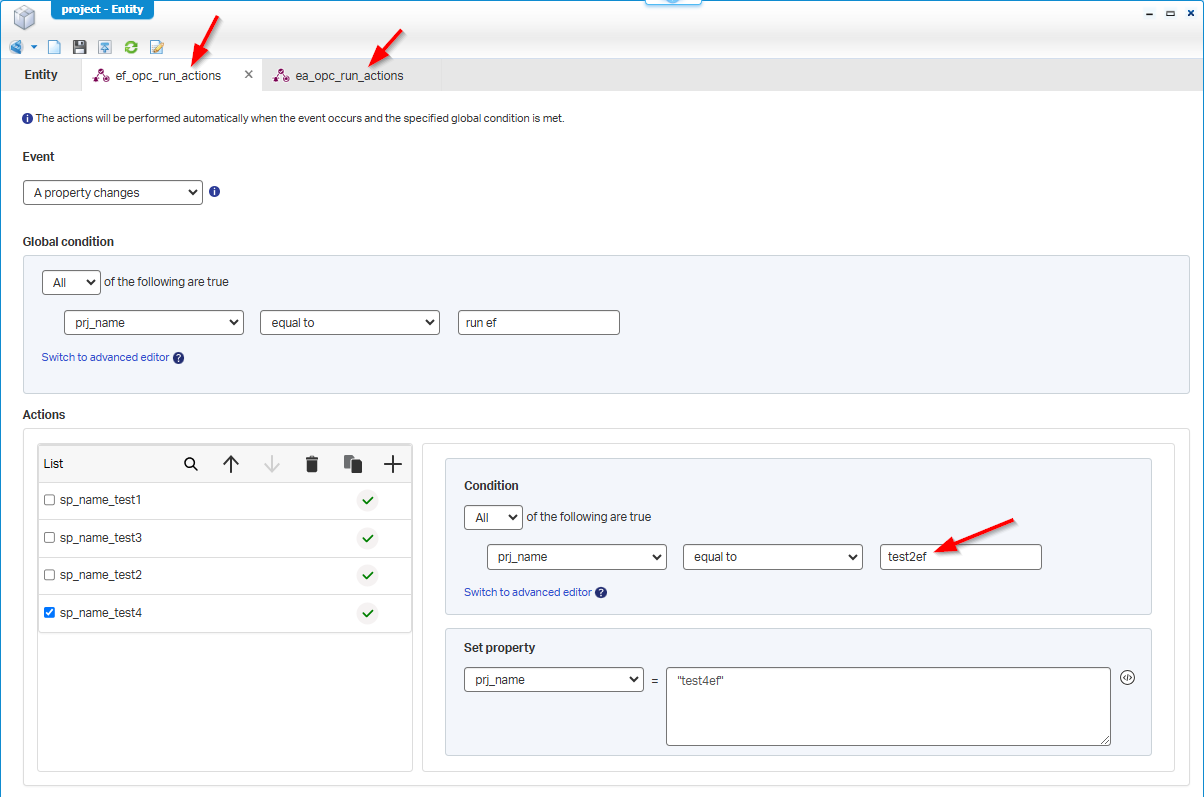
Task: Tick the sp_name_test3 checkbox
Action: (49, 538)
